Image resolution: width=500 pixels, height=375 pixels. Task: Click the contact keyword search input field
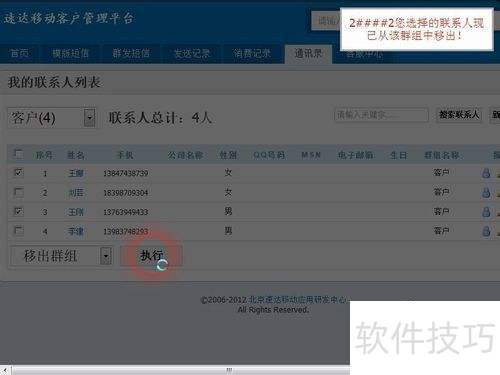click(381, 115)
